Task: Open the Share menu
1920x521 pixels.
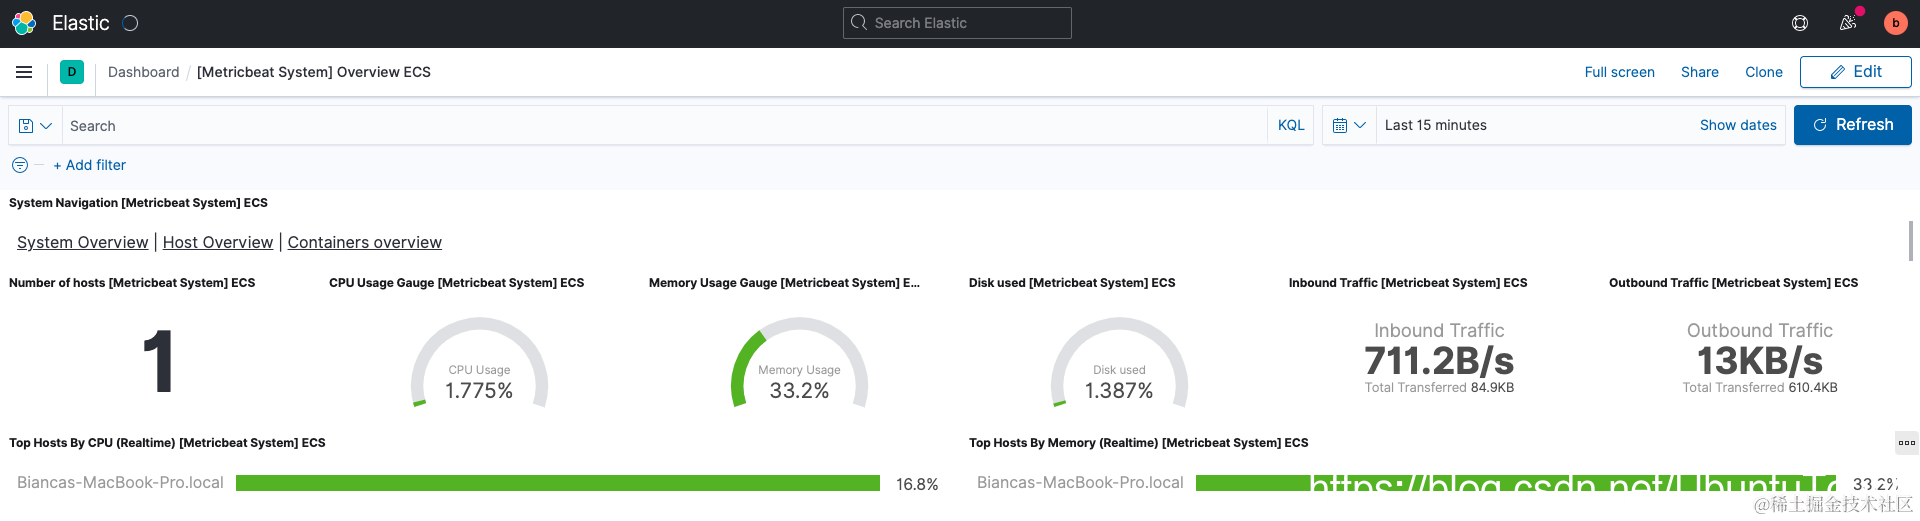Action: [1700, 72]
